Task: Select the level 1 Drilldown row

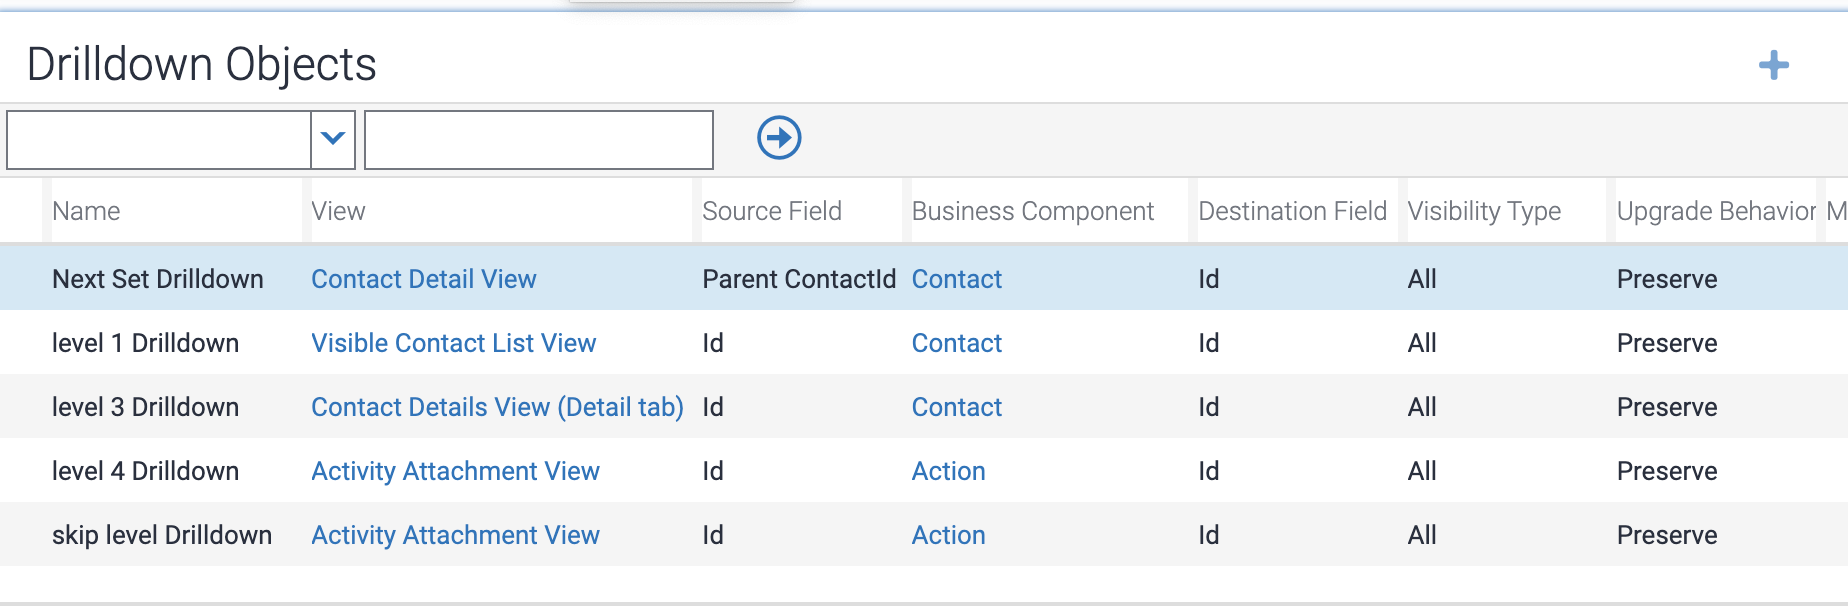Action: coord(145,343)
